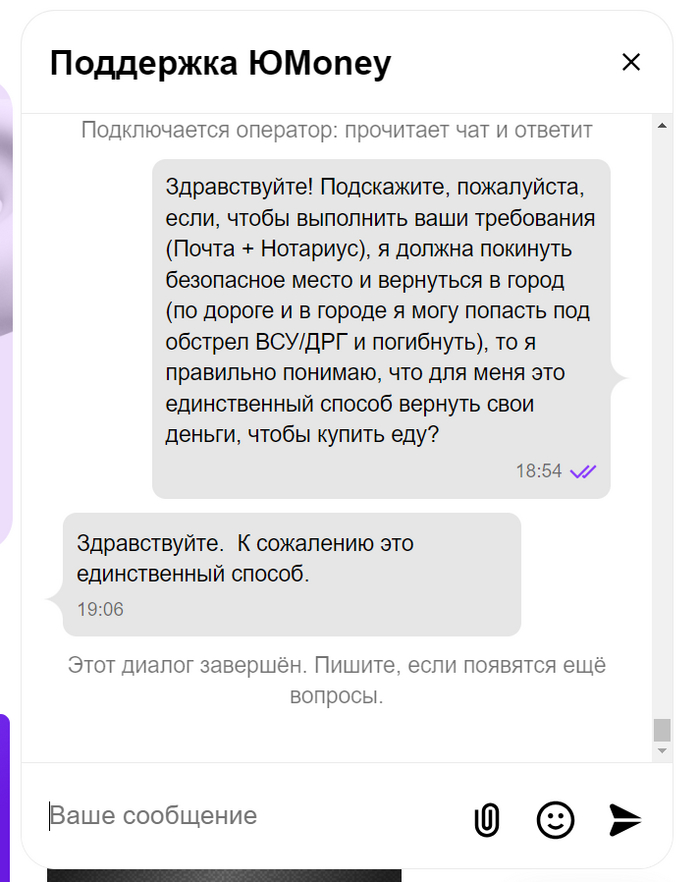Click the operator reply message bubble
This screenshot has height=882, width=700.
point(290,560)
